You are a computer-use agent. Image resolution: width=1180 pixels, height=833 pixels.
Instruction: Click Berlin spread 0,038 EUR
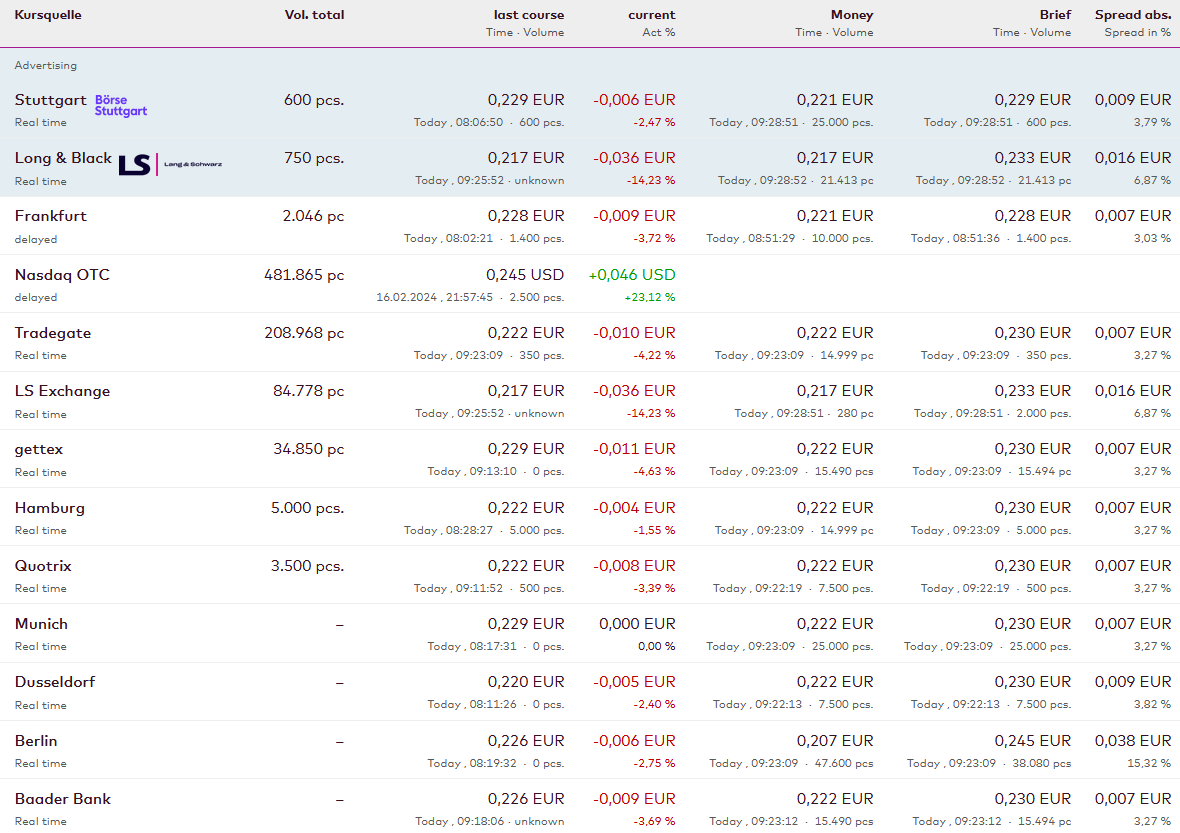pyautogui.click(x=1133, y=740)
